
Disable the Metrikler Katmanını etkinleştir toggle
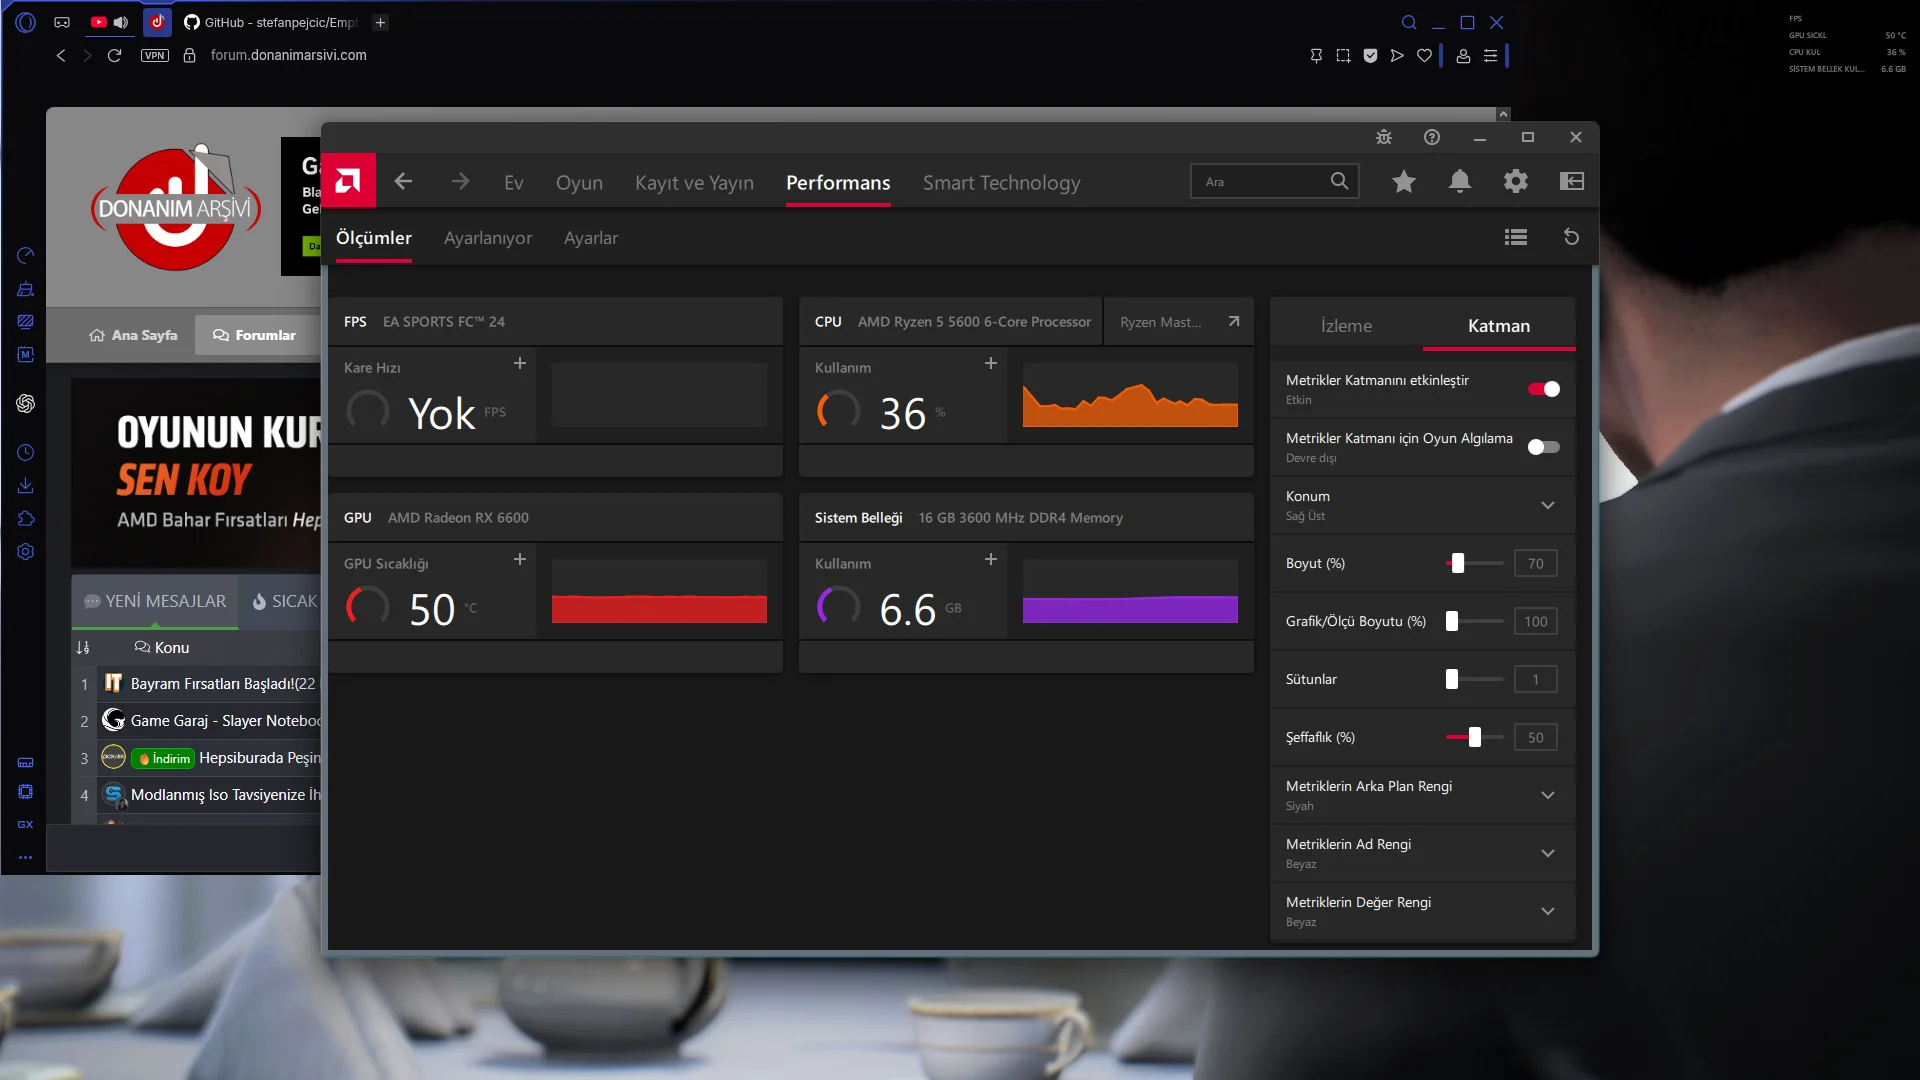pyautogui.click(x=1544, y=389)
